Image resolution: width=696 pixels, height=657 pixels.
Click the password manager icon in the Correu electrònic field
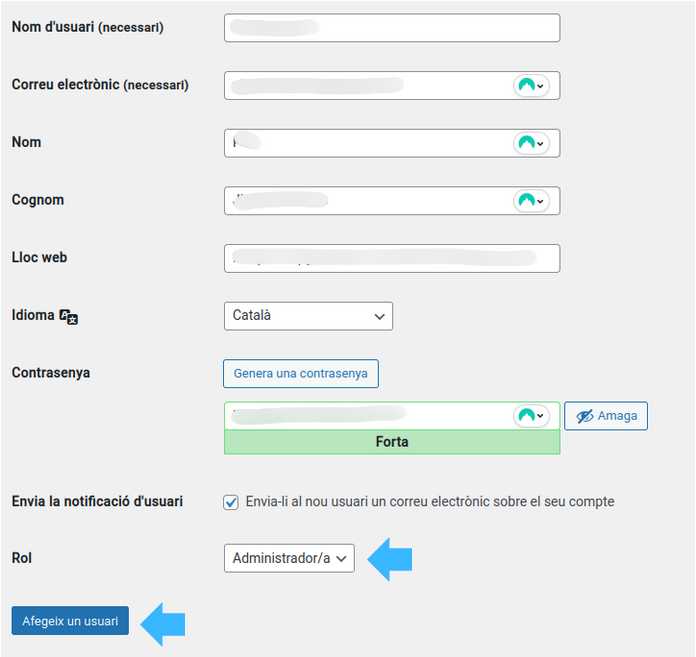tap(530, 86)
